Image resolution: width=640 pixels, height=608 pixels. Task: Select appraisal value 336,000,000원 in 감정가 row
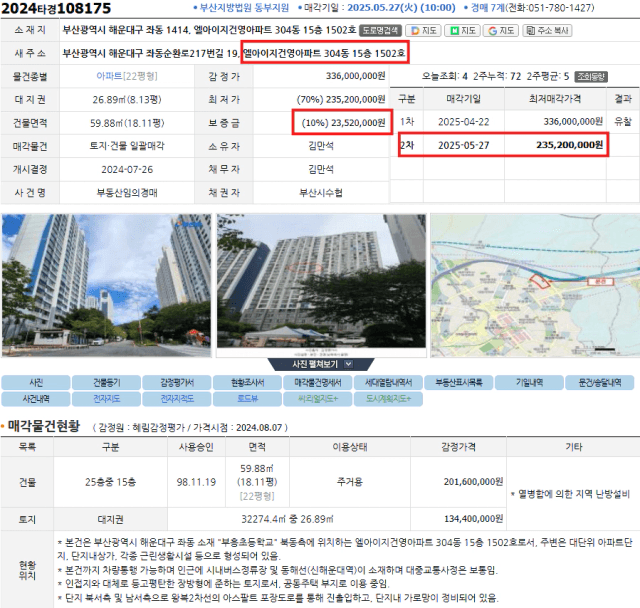pyautogui.click(x=356, y=76)
